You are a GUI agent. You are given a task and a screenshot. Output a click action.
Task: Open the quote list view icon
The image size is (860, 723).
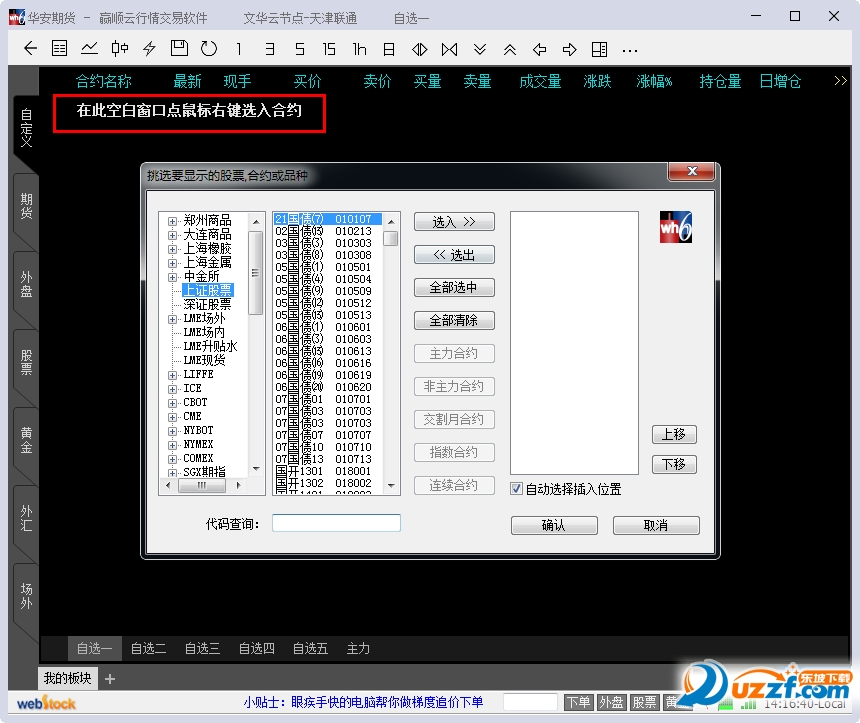(59, 49)
